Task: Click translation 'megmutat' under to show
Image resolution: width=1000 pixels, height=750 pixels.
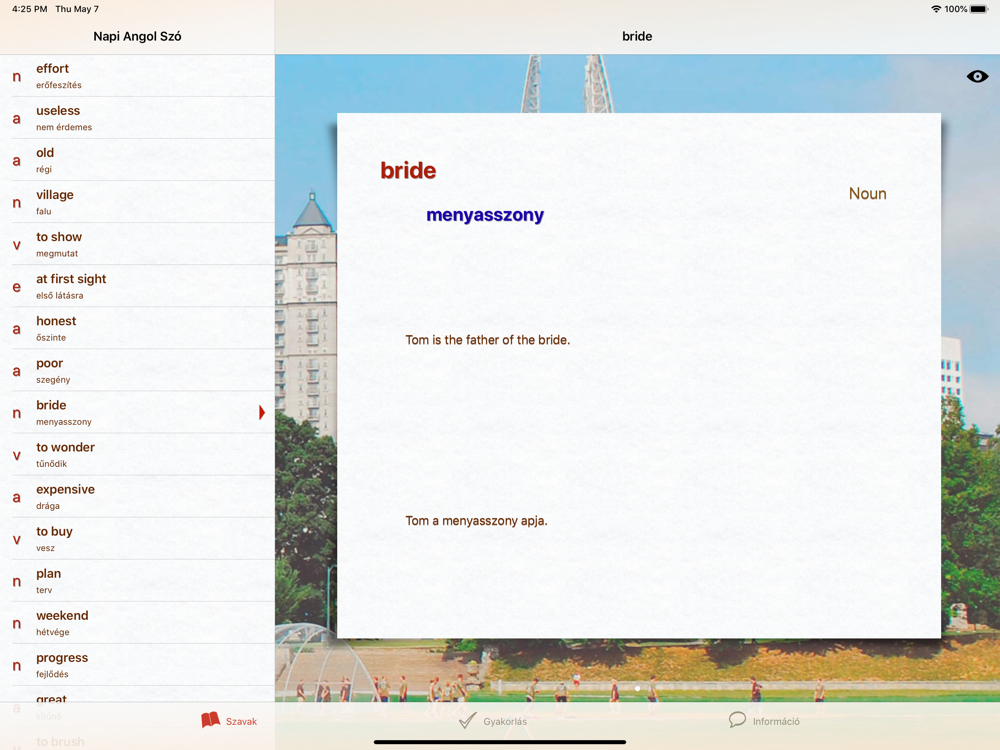Action: tap(57, 253)
